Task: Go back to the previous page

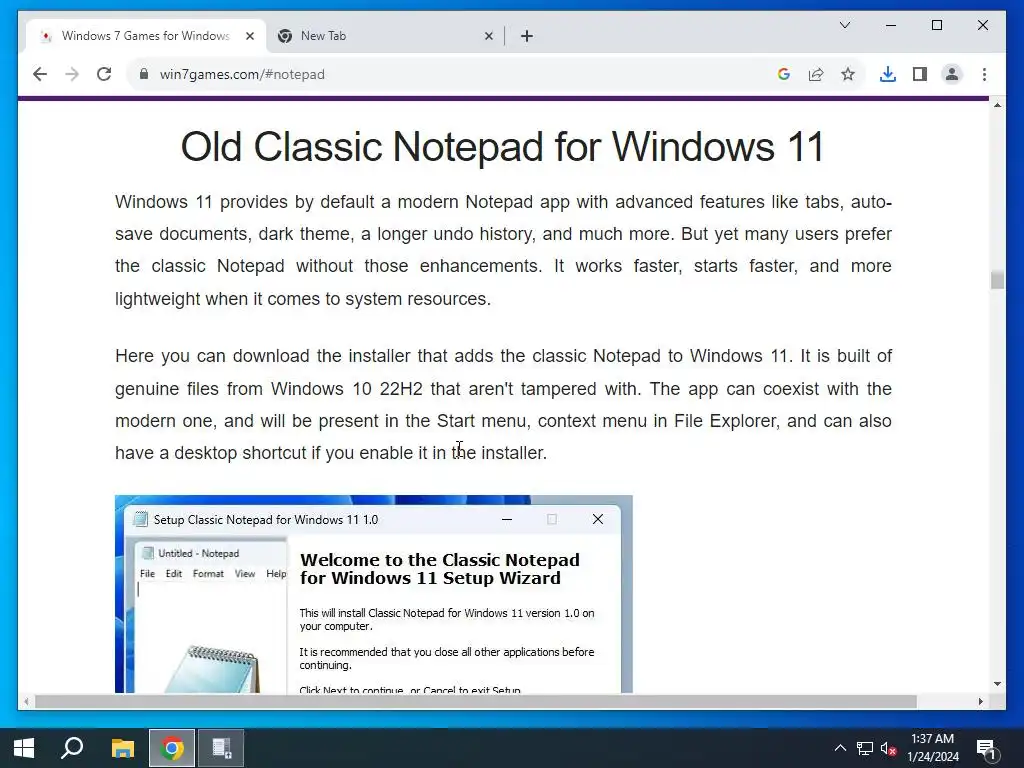Action: (40, 74)
